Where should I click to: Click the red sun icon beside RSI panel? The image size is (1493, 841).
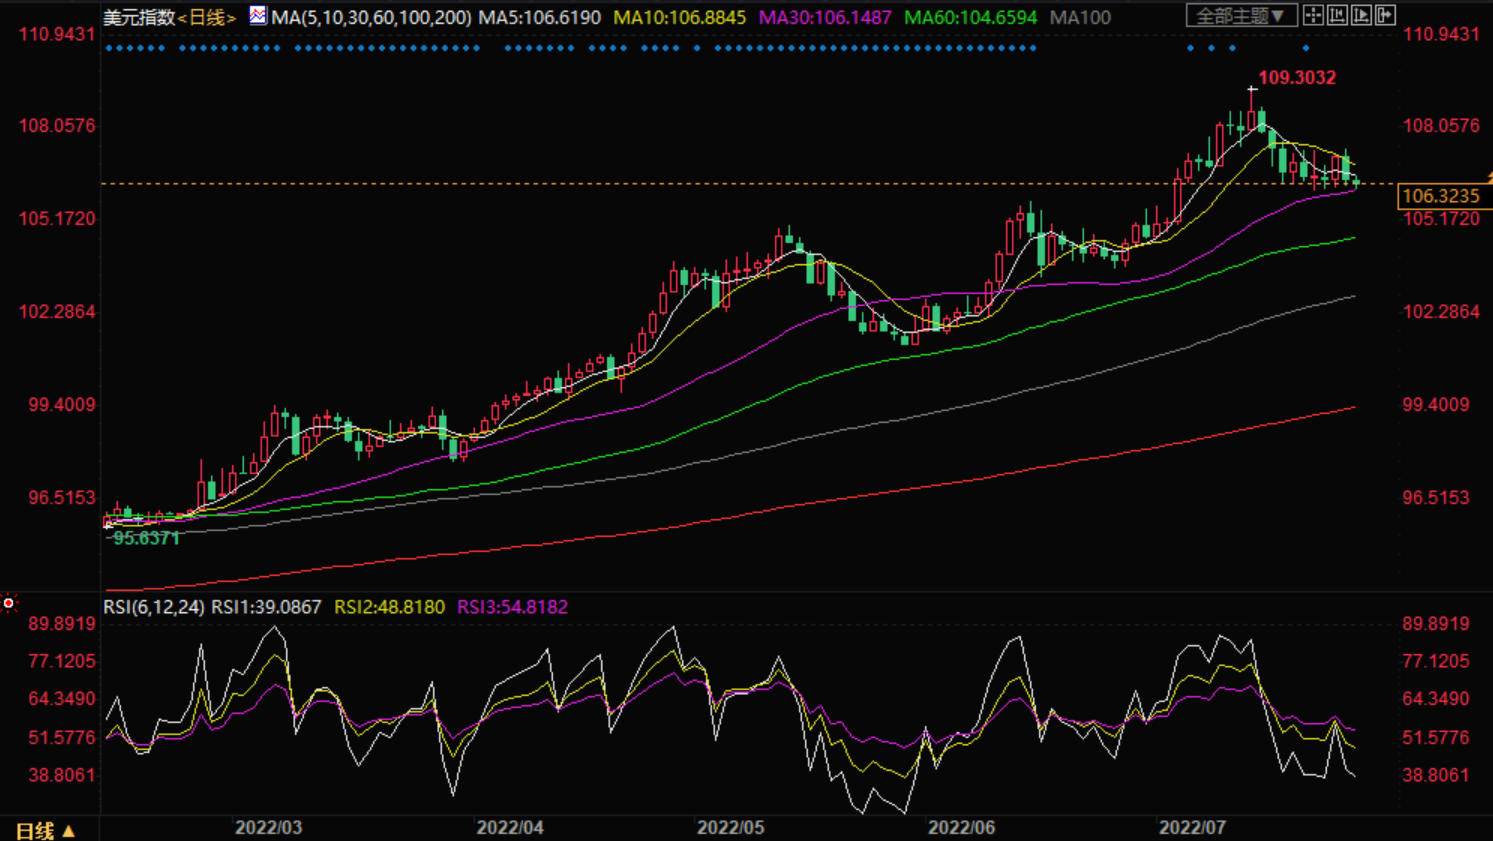(9, 602)
